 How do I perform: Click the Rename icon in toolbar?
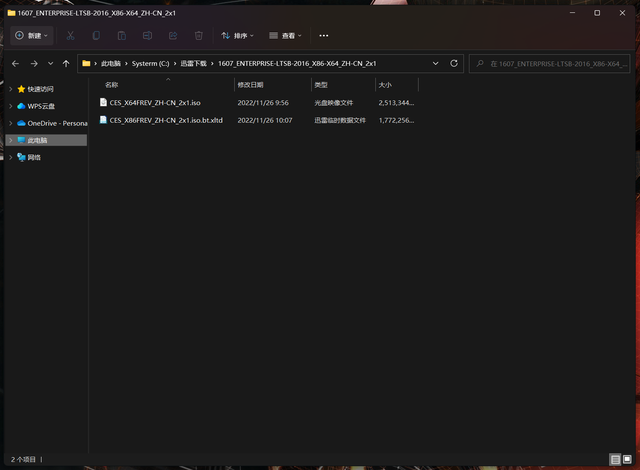(x=147, y=36)
